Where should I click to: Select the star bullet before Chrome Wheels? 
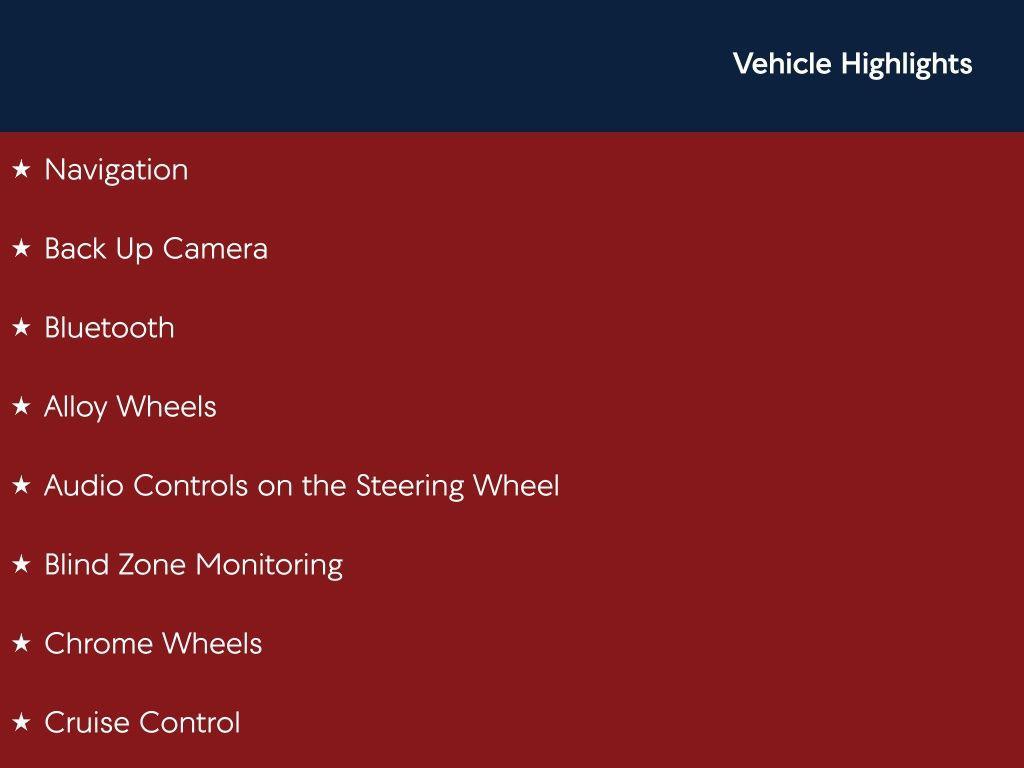21,644
